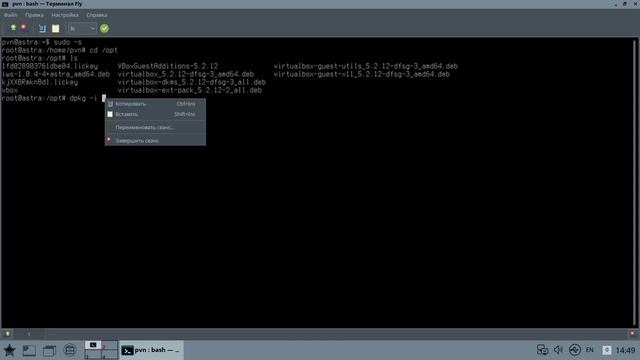This screenshot has width=640, height=360.
Task: Click the text virtualbox-ext-pack_5.2.12-2_all.deb
Action: pos(189,91)
